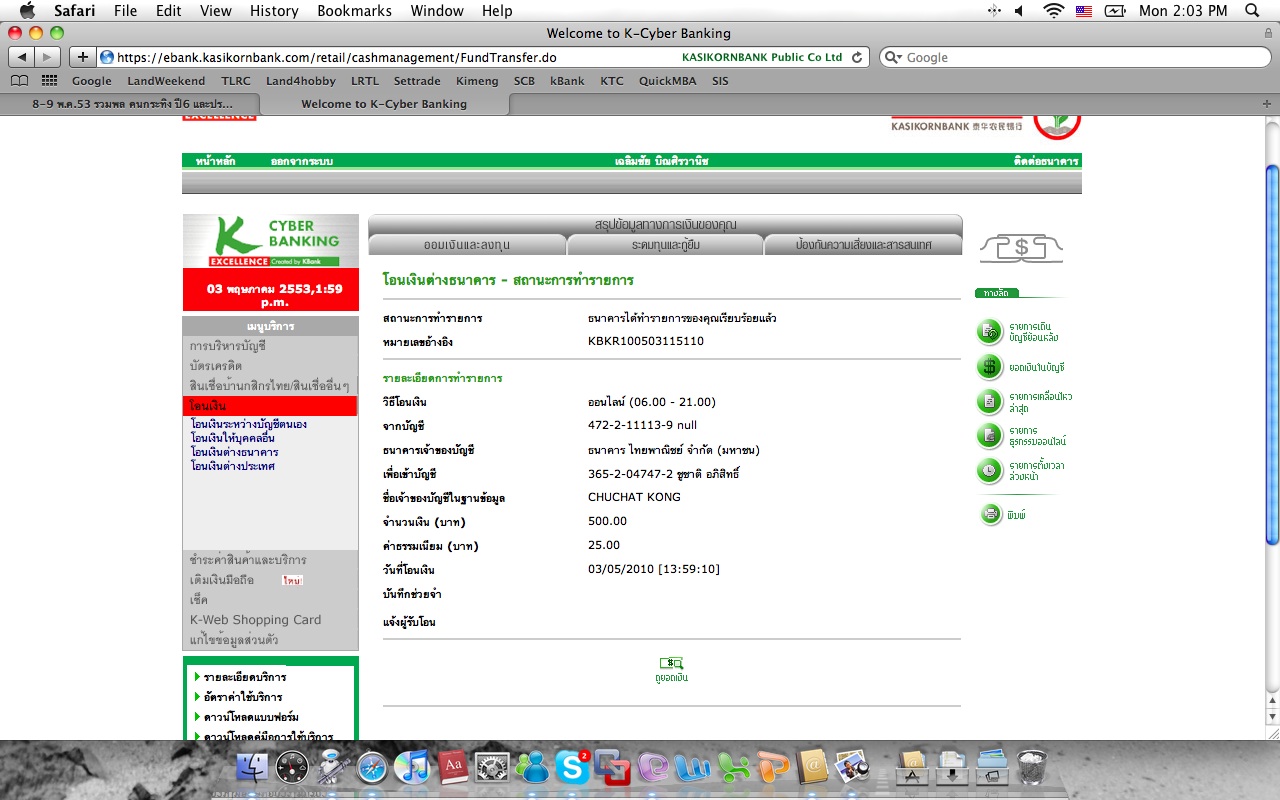Open โอนเงินให้บุคคลอื่น transfer link
The height and width of the screenshot is (800, 1280).
click(233, 438)
